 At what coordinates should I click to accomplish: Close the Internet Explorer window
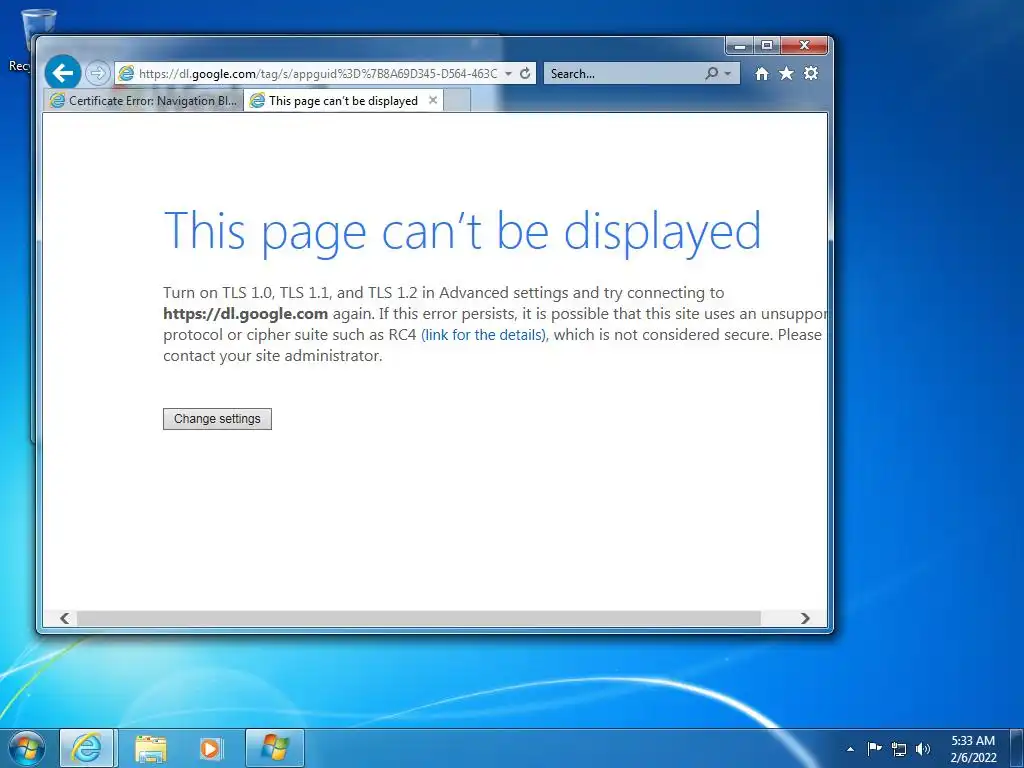(805, 46)
